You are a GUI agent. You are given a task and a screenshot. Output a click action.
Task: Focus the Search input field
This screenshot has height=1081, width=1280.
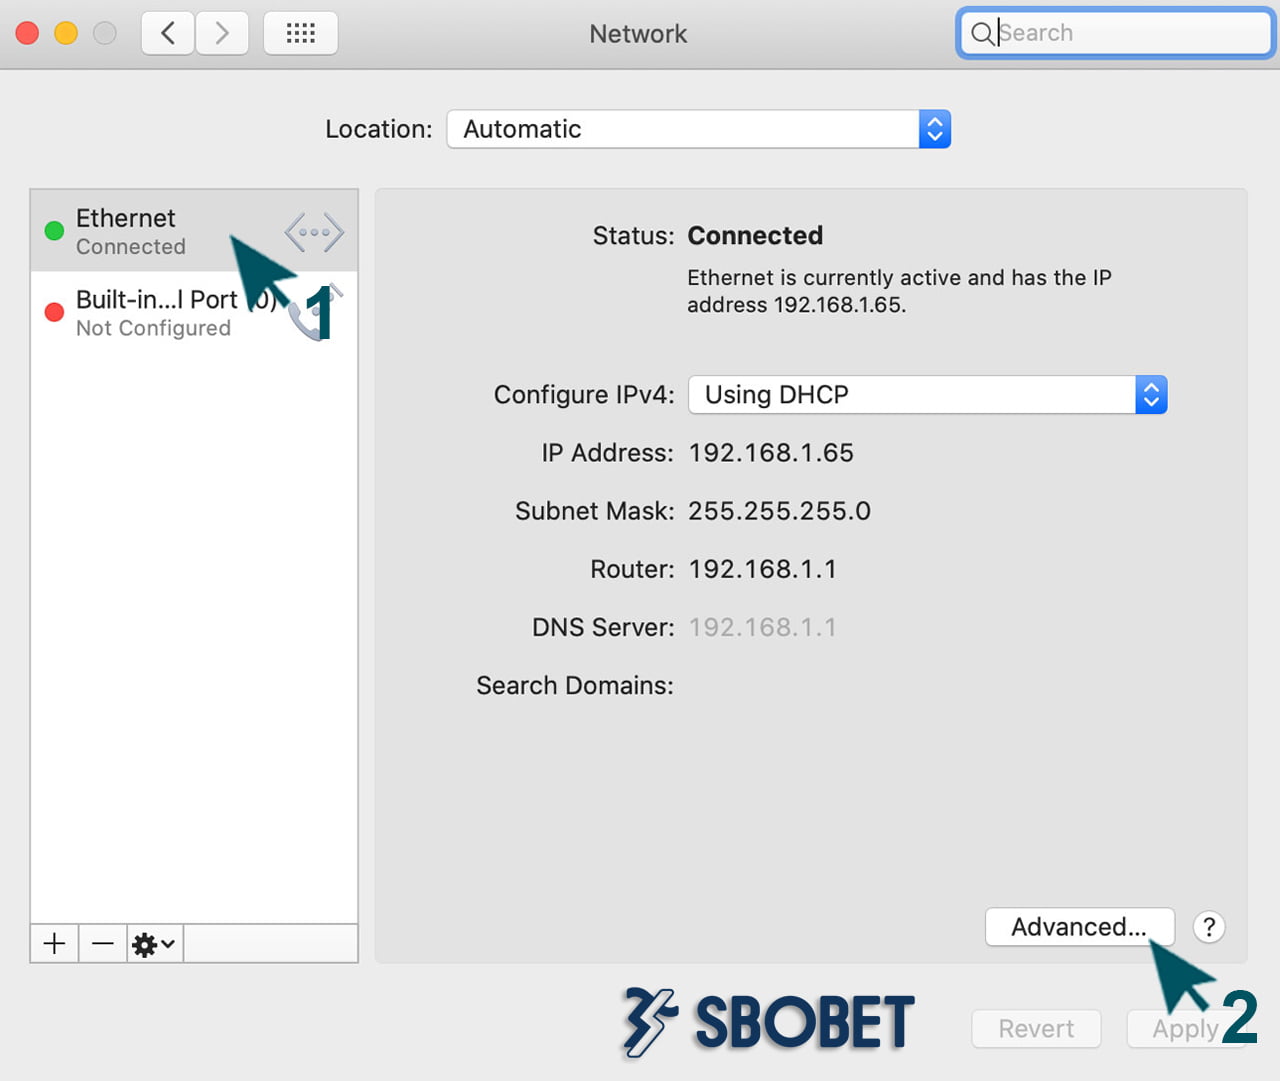coord(1130,33)
